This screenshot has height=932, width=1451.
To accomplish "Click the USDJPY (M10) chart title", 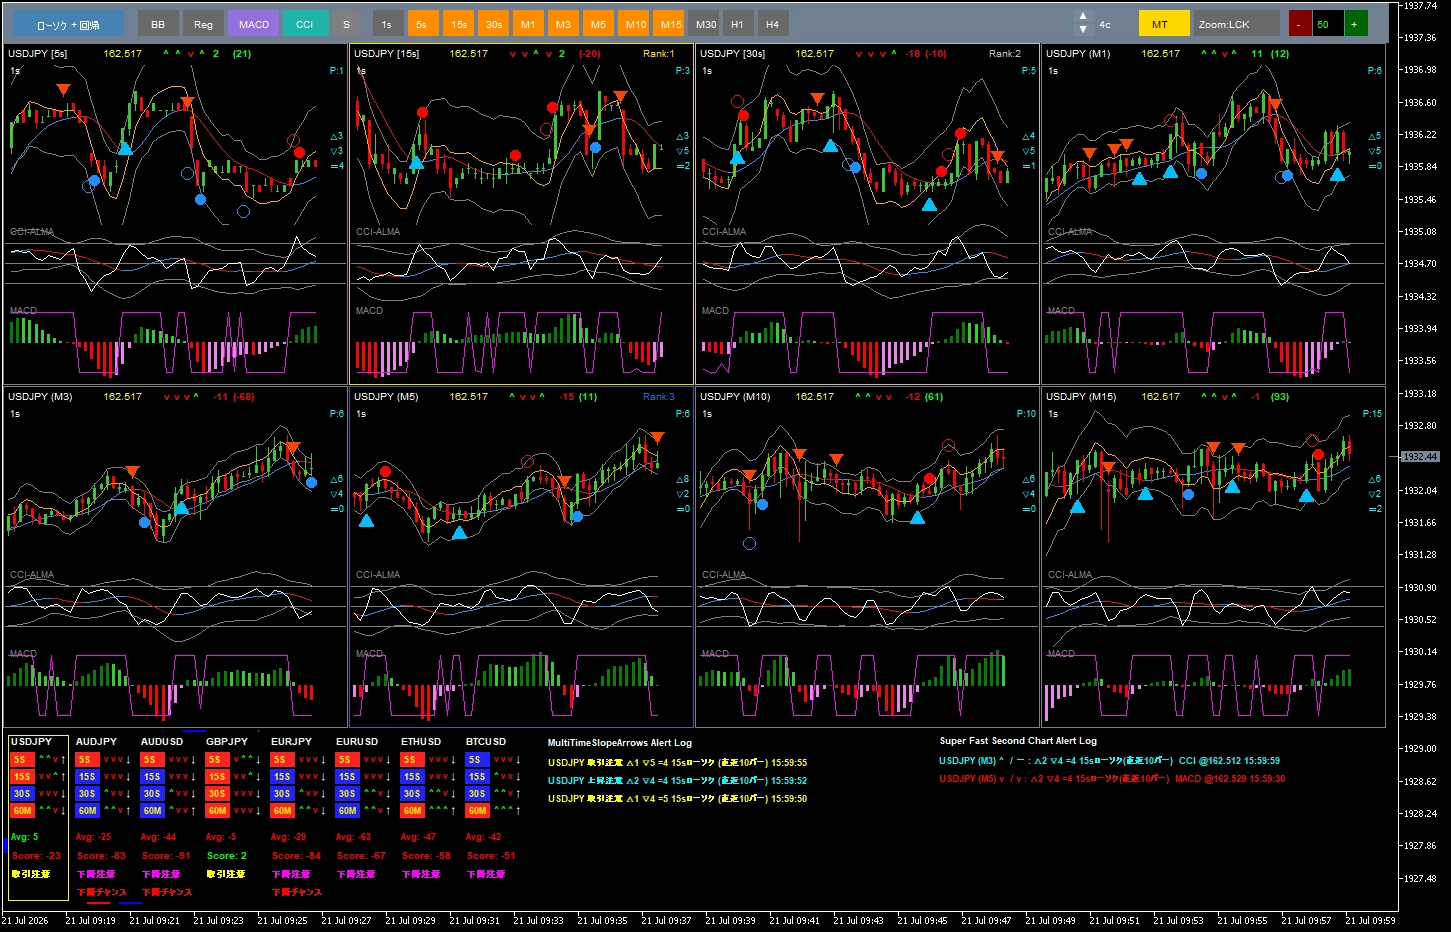I will (735, 397).
